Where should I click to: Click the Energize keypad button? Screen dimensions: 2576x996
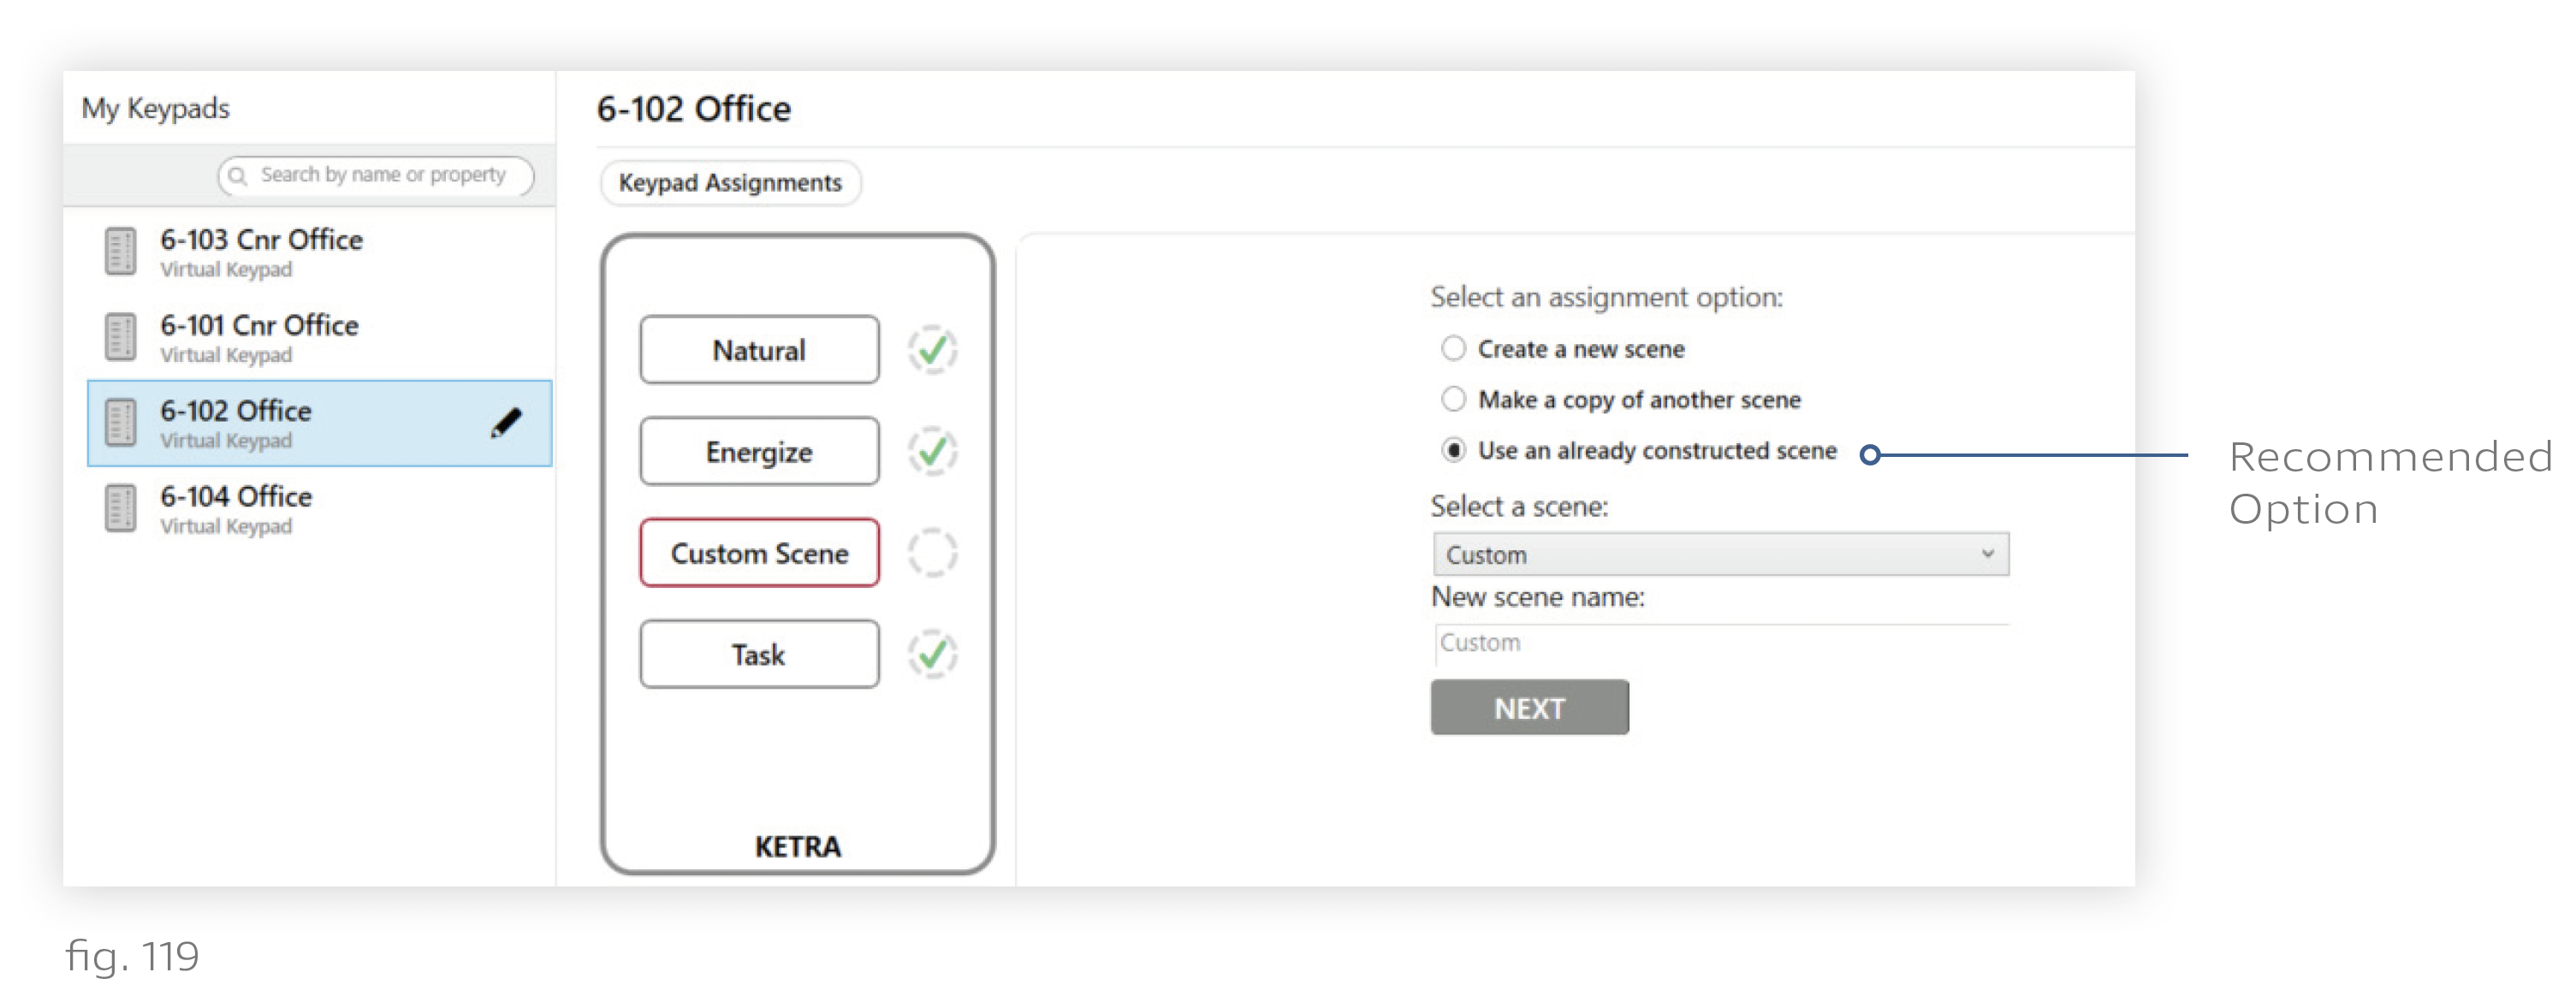pyautogui.click(x=759, y=452)
